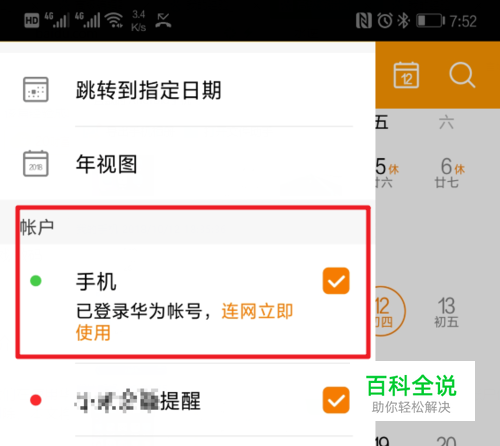The width and height of the screenshot is (500, 446).
Task: Tap the NFC status bar icon
Action: coord(363,21)
